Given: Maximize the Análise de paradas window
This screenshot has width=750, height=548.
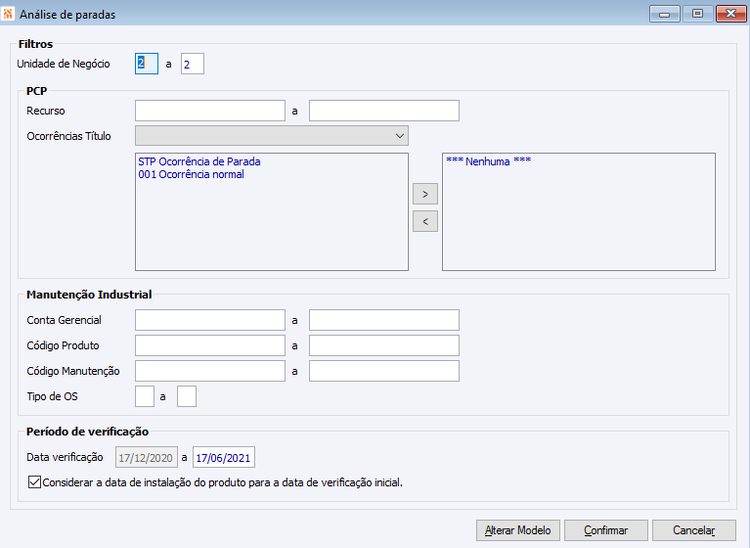Looking at the screenshot, I should [x=698, y=14].
